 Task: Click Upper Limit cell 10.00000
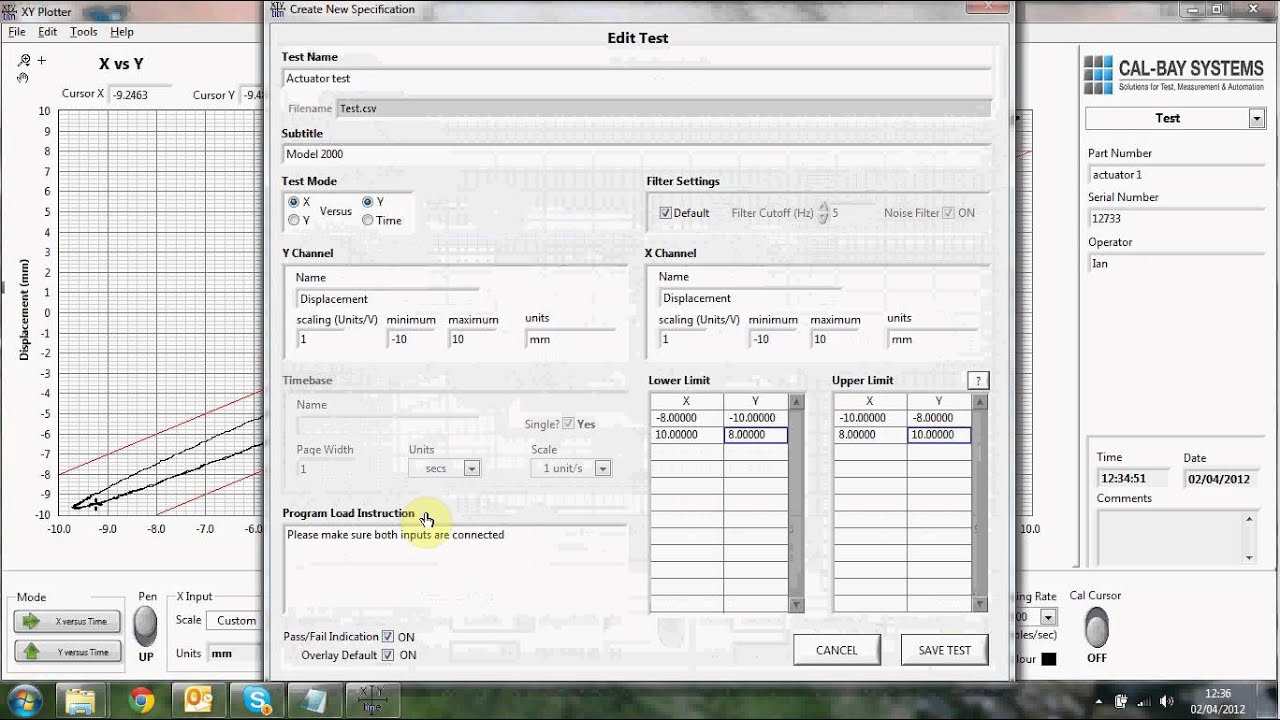[x=939, y=435]
